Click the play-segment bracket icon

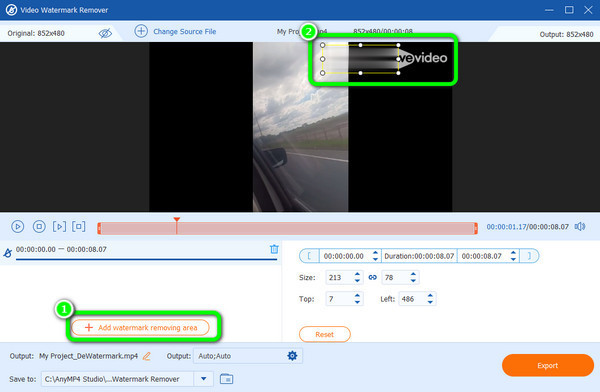click(59, 227)
